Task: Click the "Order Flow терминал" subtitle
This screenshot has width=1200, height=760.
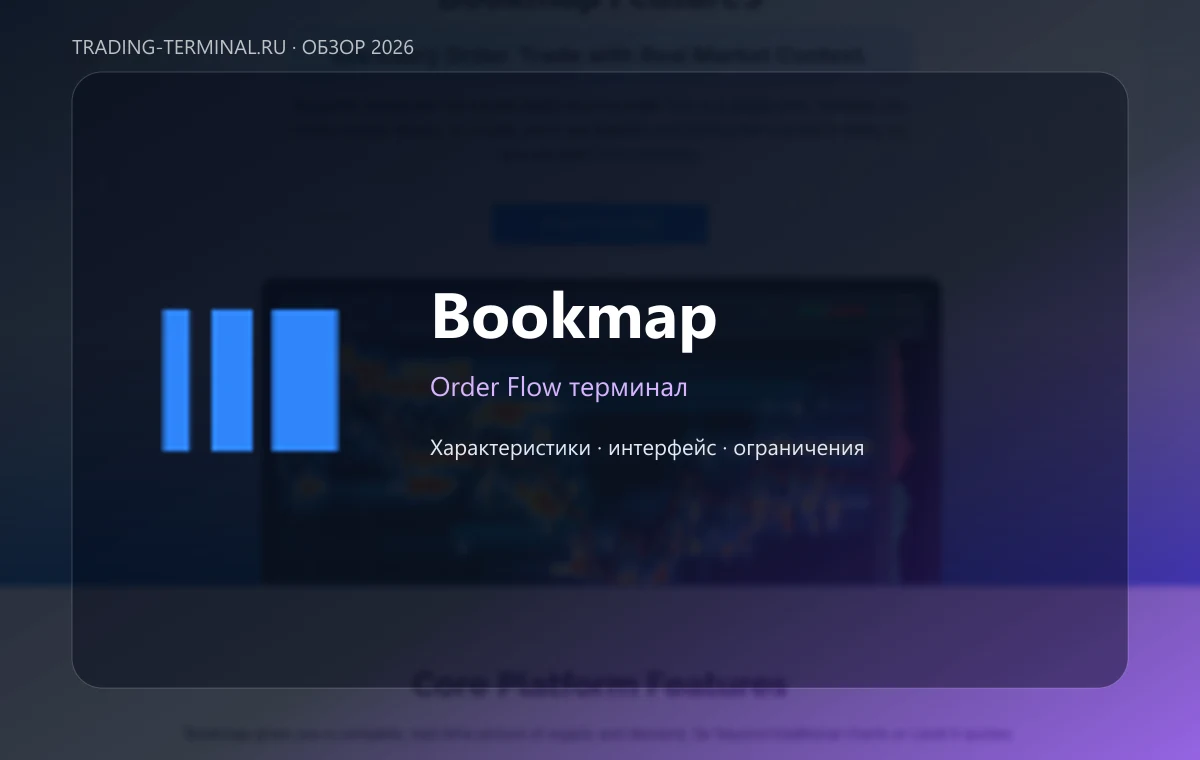Action: 559,387
